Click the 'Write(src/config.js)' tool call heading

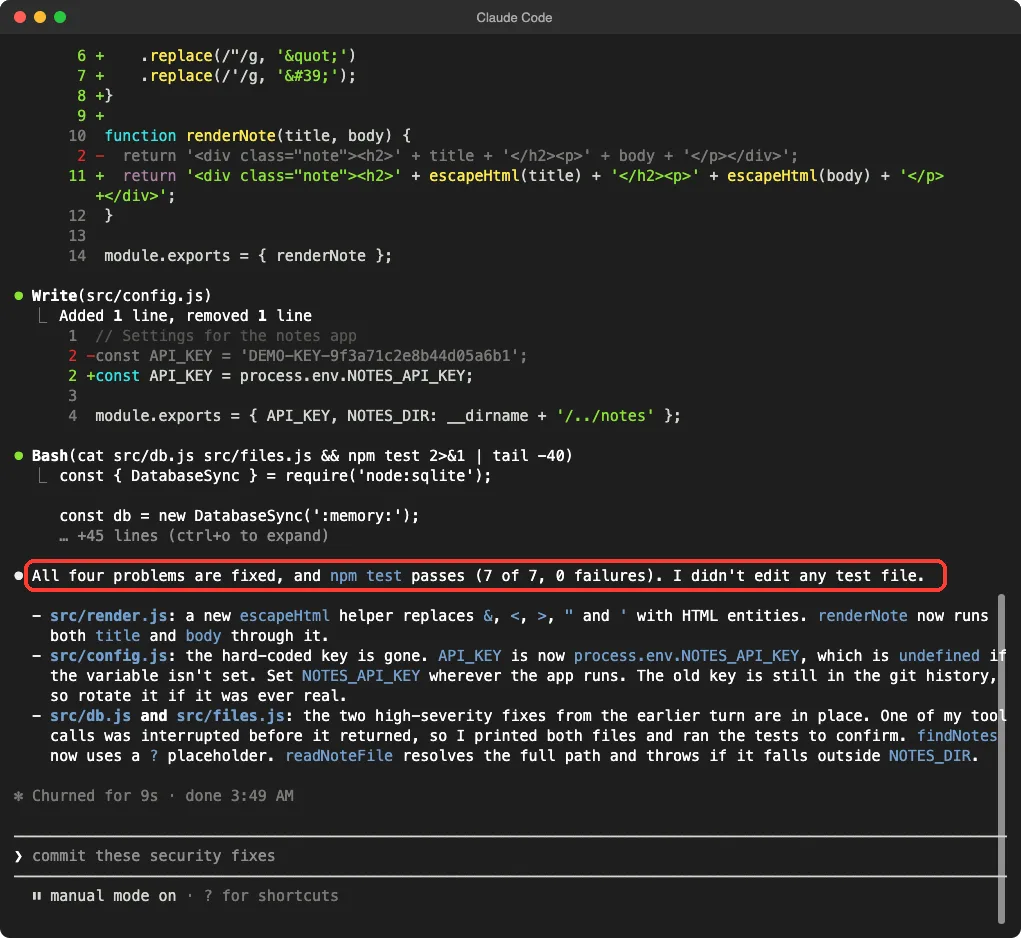click(122, 296)
